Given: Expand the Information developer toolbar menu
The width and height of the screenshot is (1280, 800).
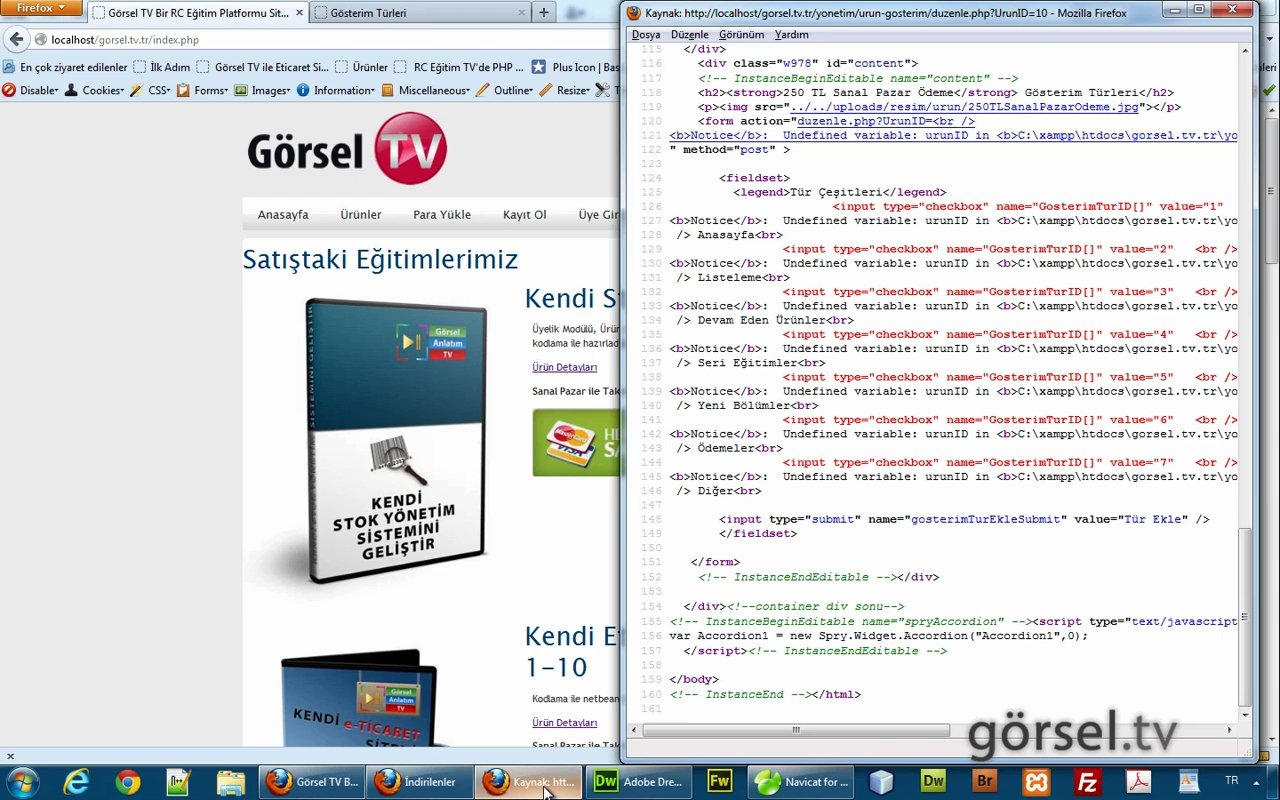Looking at the screenshot, I should 336,90.
